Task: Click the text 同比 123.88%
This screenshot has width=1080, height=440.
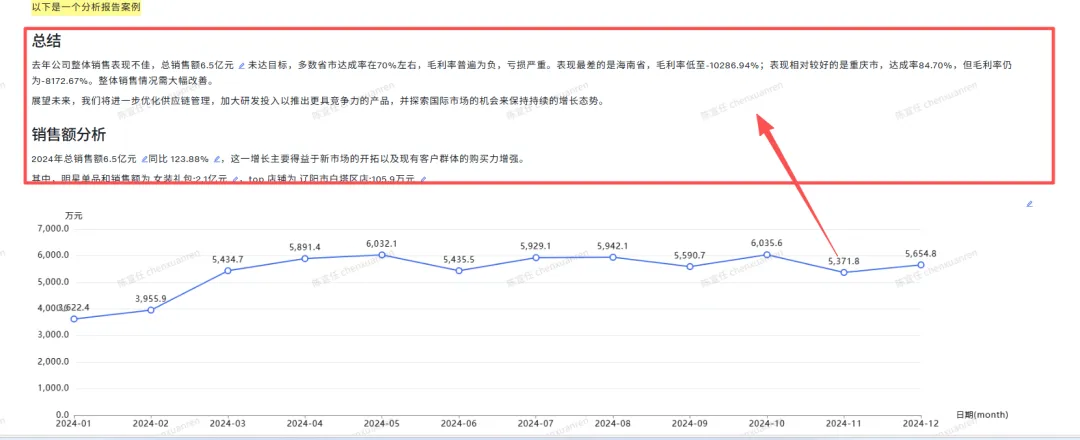Action: [x=179, y=159]
